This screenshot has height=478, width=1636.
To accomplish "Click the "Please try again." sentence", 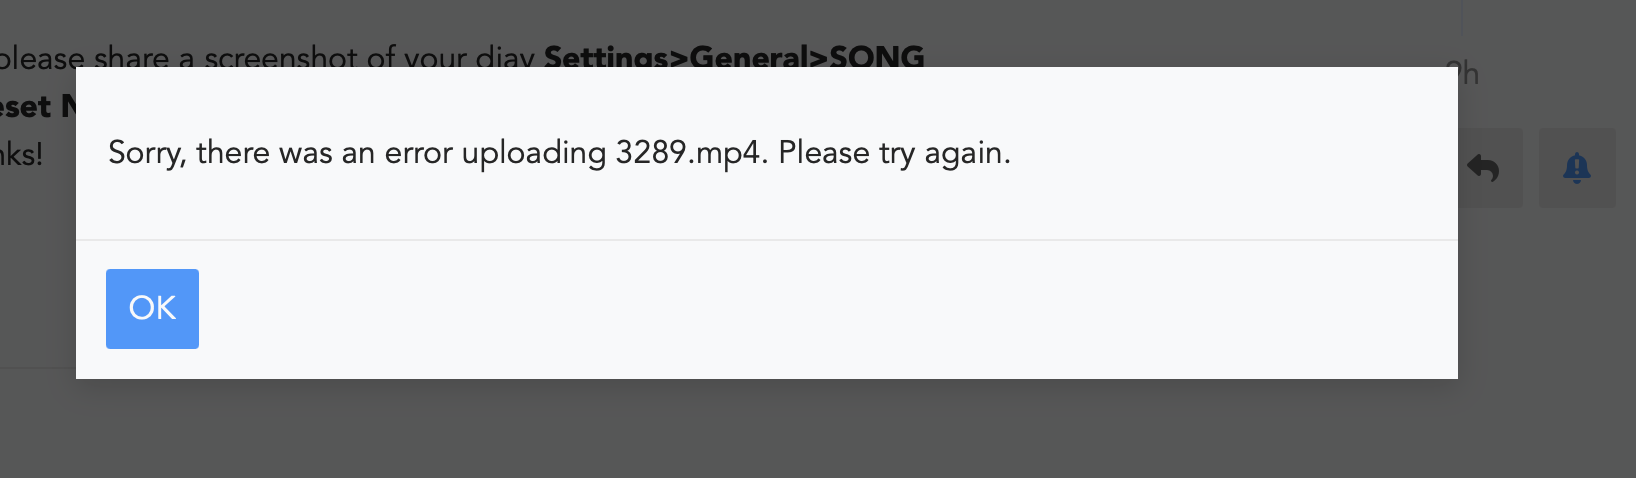I will tap(895, 153).
